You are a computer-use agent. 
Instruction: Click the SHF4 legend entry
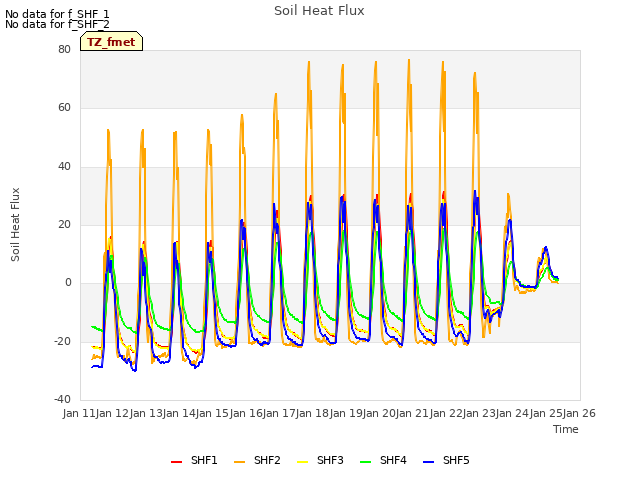384,460
